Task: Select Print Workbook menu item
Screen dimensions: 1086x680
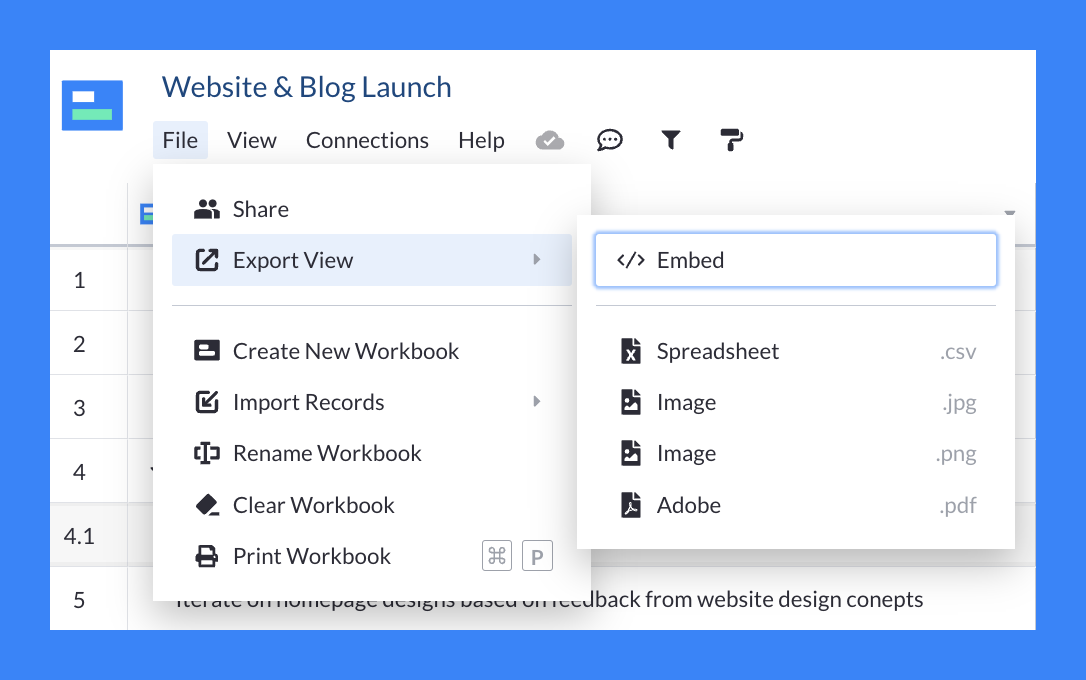Action: (311, 556)
